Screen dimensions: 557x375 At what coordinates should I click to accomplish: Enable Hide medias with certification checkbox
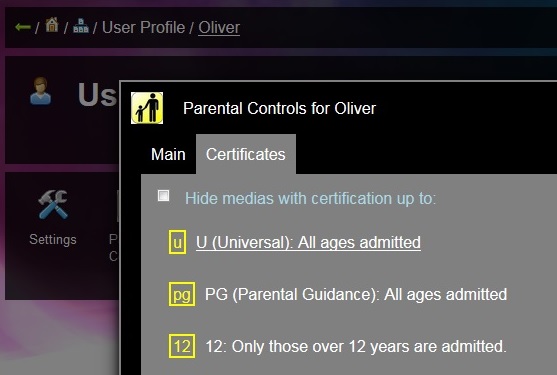pos(163,196)
